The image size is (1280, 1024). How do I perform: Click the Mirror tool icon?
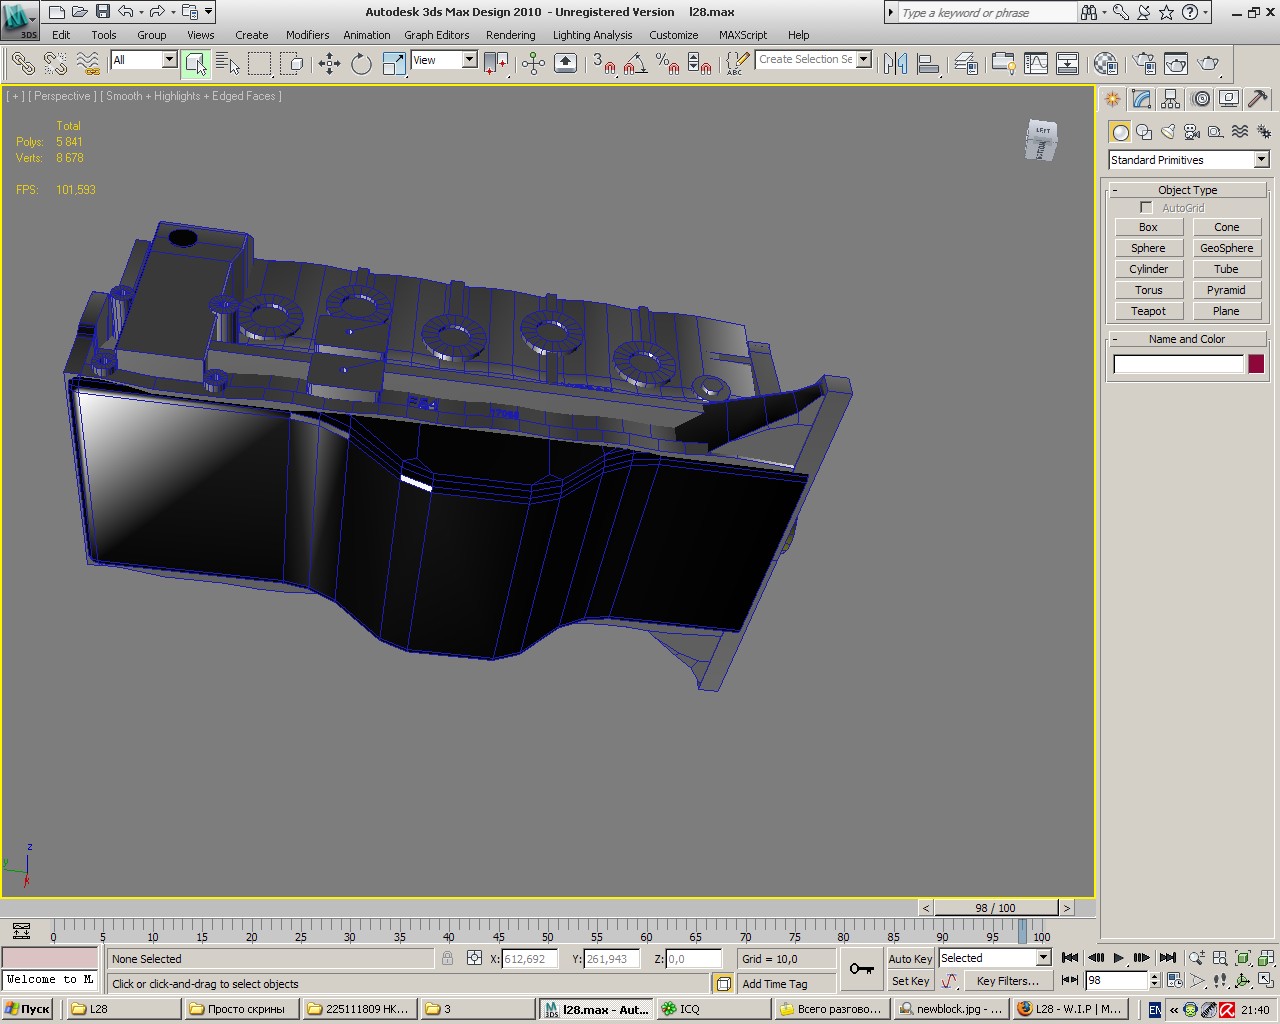point(895,64)
